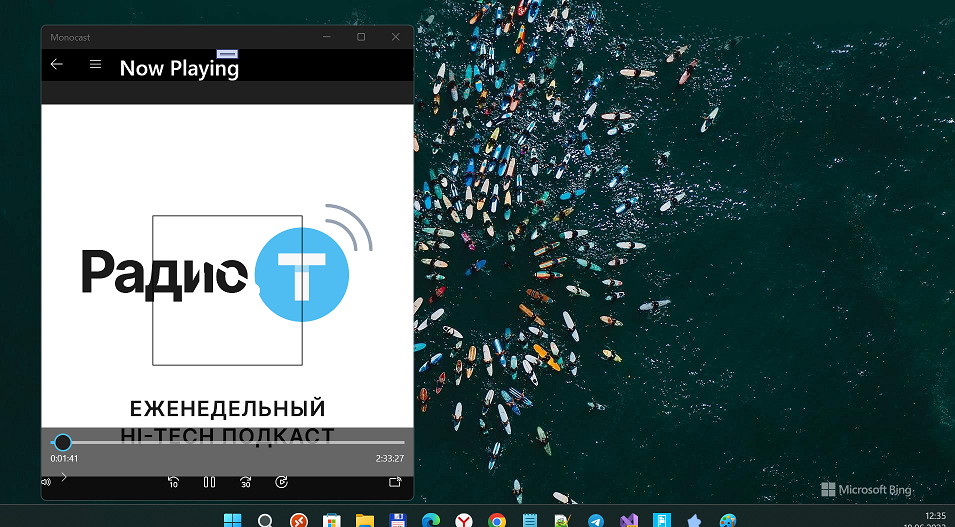Skip forward 30 seconds

(245, 482)
